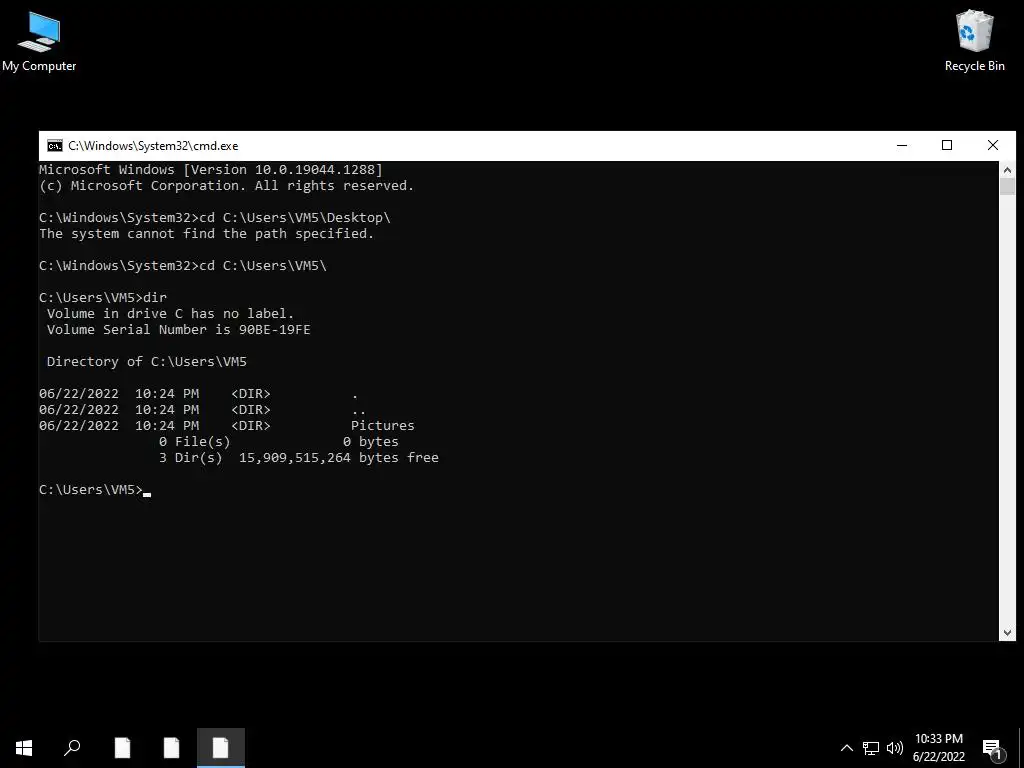Click the Microsoft Corporation copyright line
The width and height of the screenshot is (1024, 768).
(227, 185)
